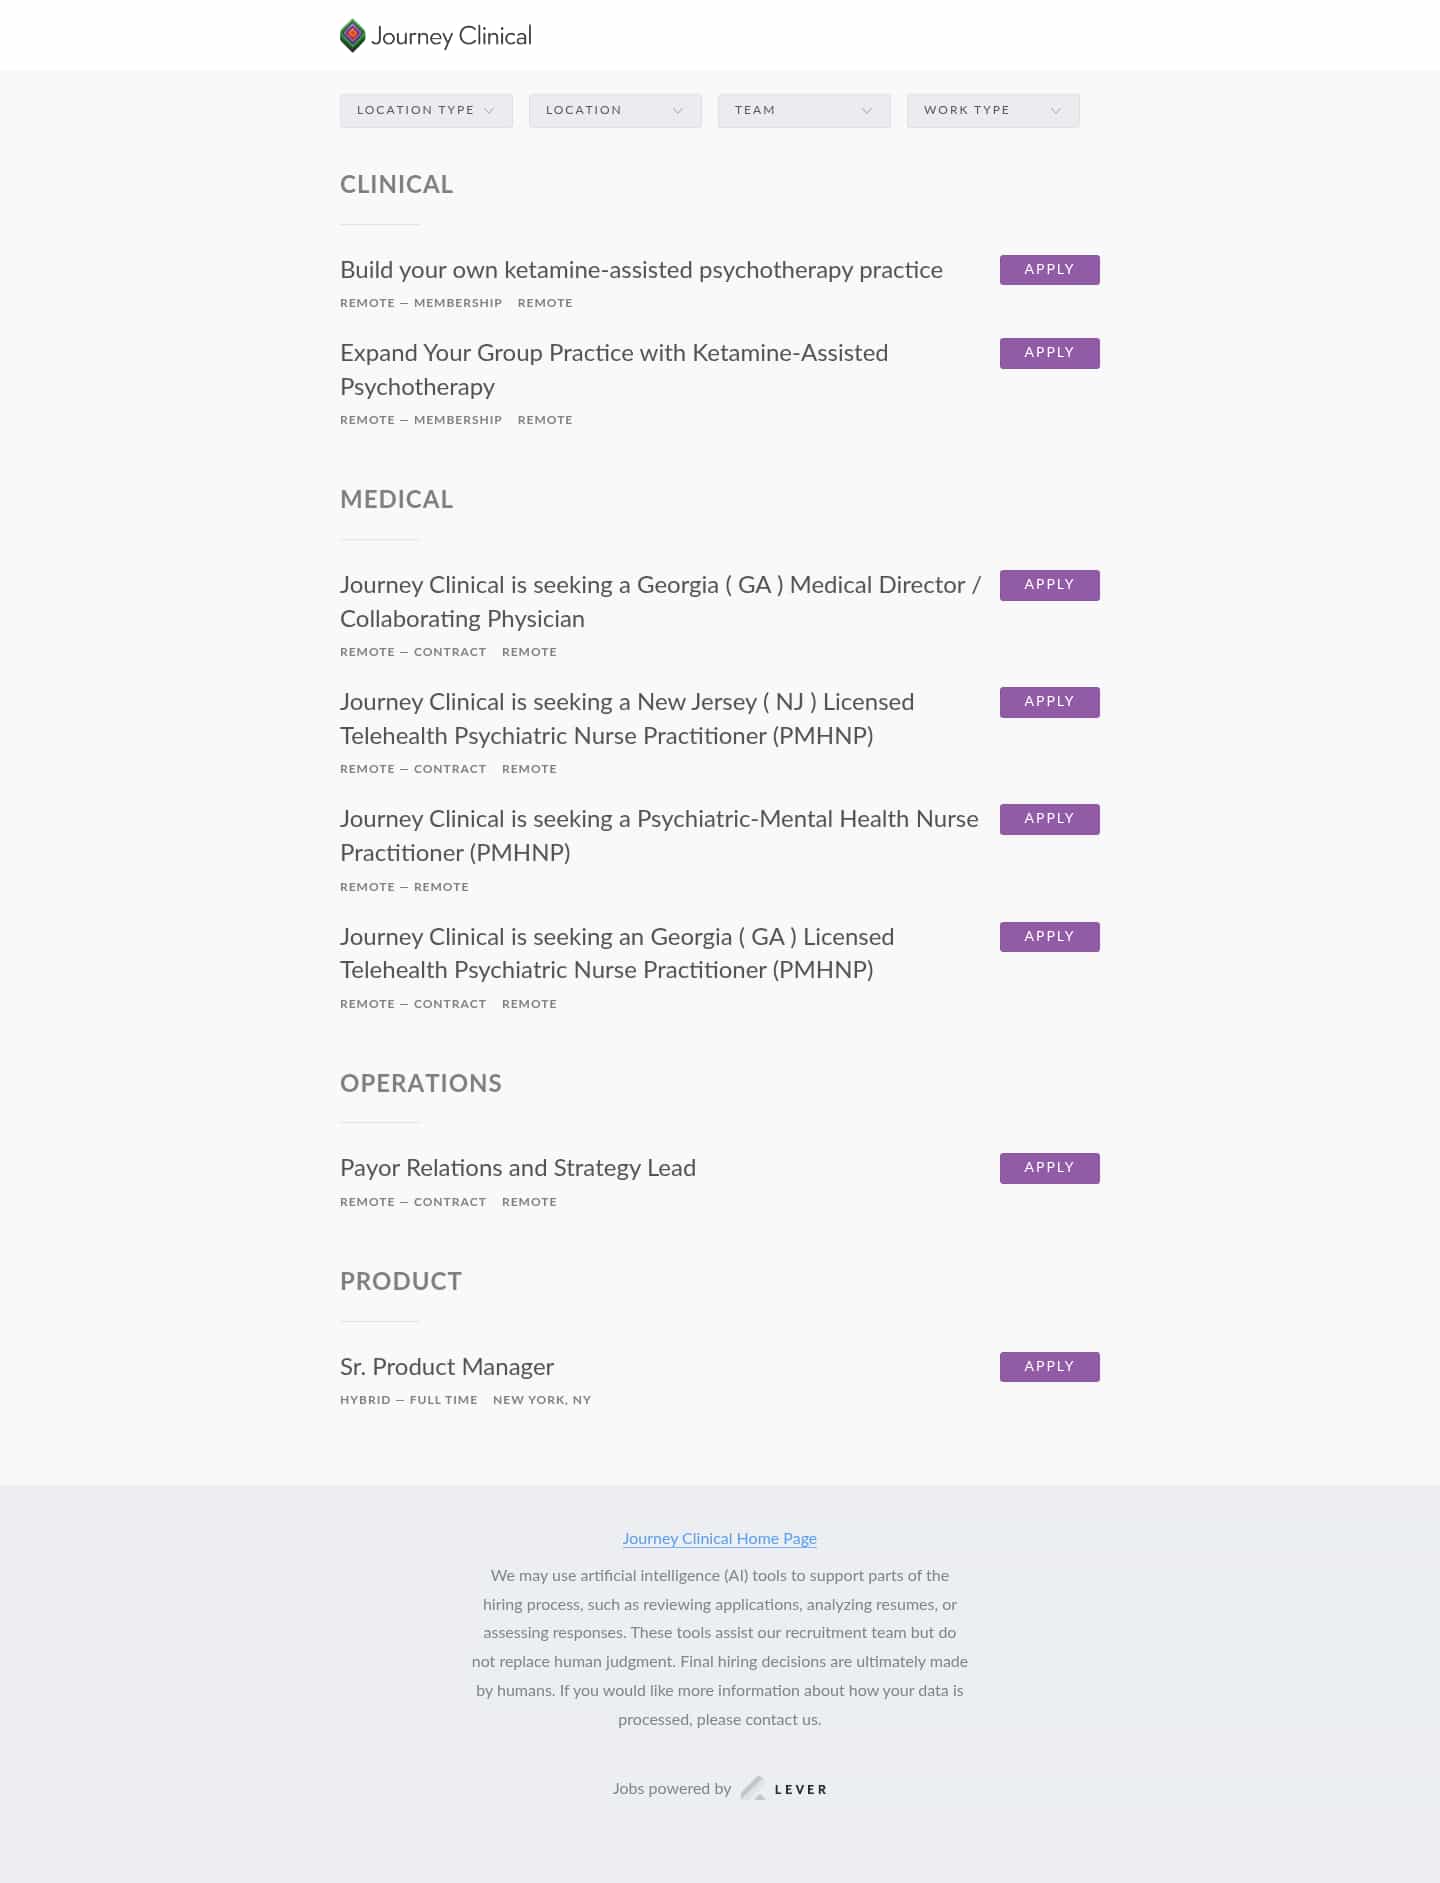Image resolution: width=1440 pixels, height=1883 pixels.
Task: Open the Location Type dropdown
Action: (426, 110)
